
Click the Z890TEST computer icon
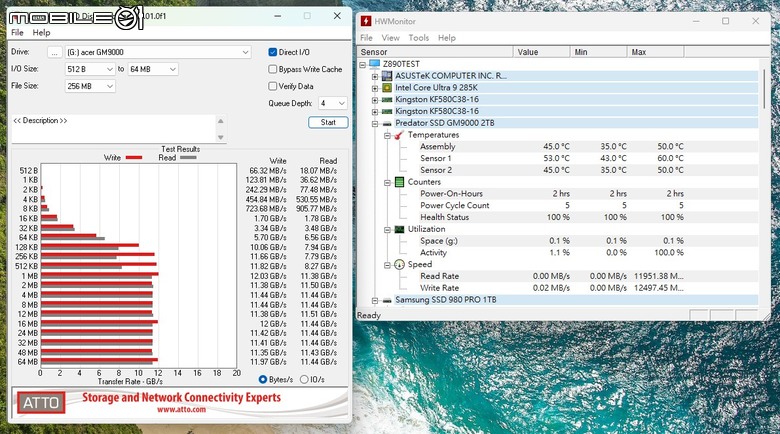[x=375, y=64]
